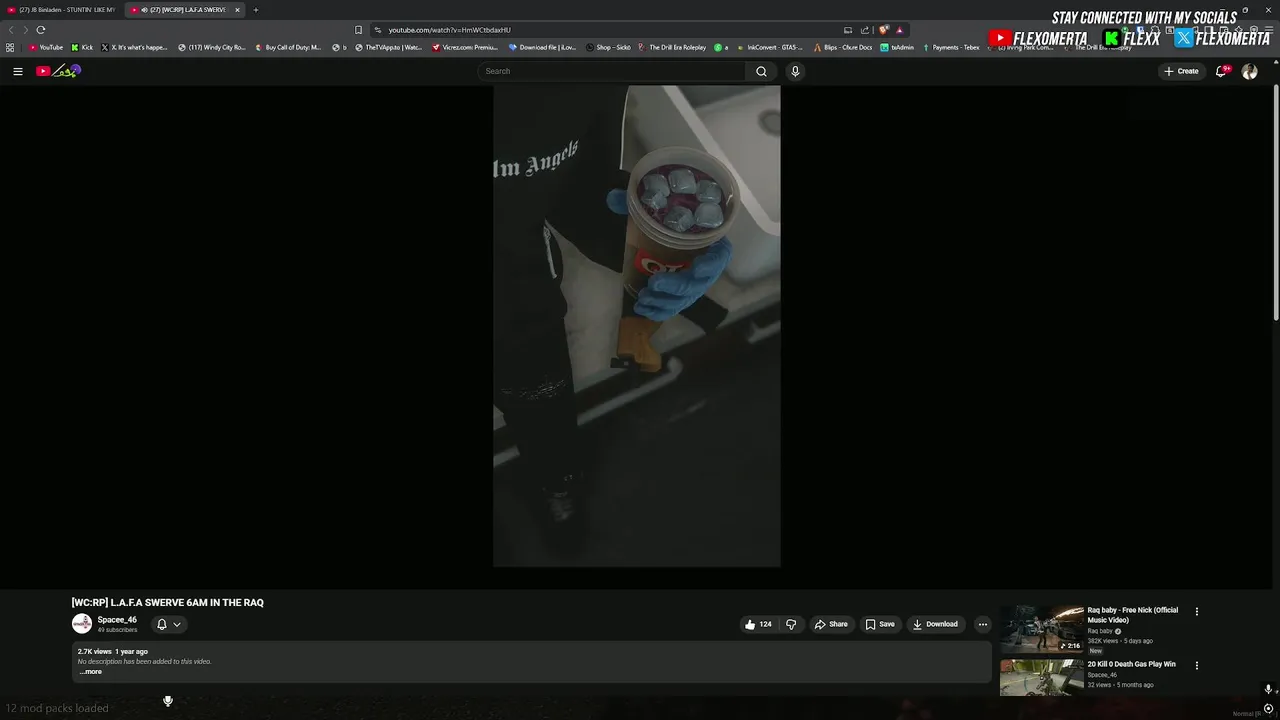Viewport: 1280px width, 720px height.
Task: Open the Spacee_46 channel name link
Action: click(117, 620)
